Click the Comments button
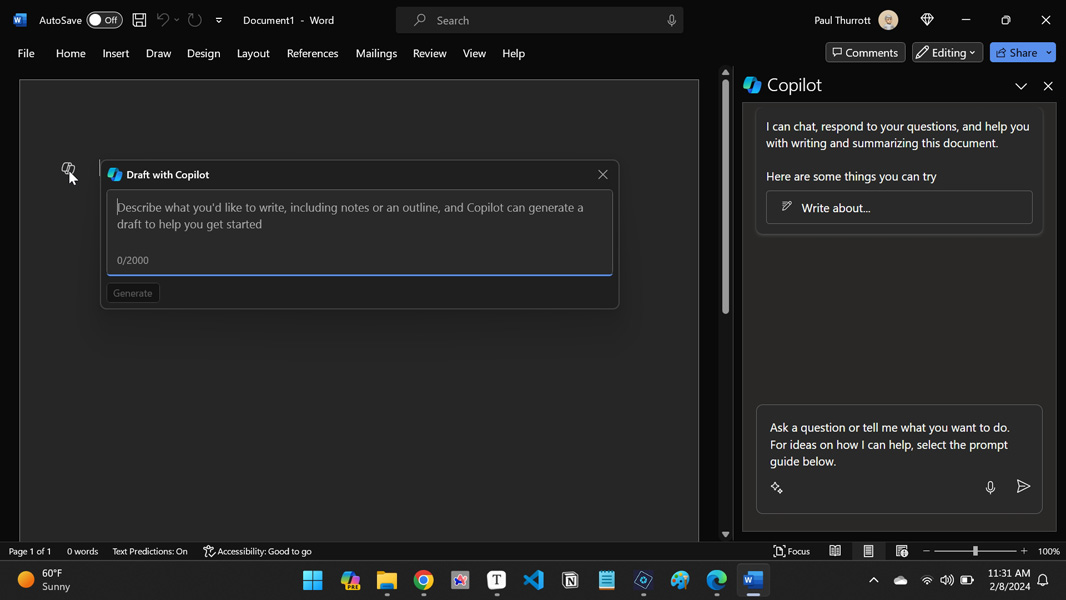 [865, 52]
